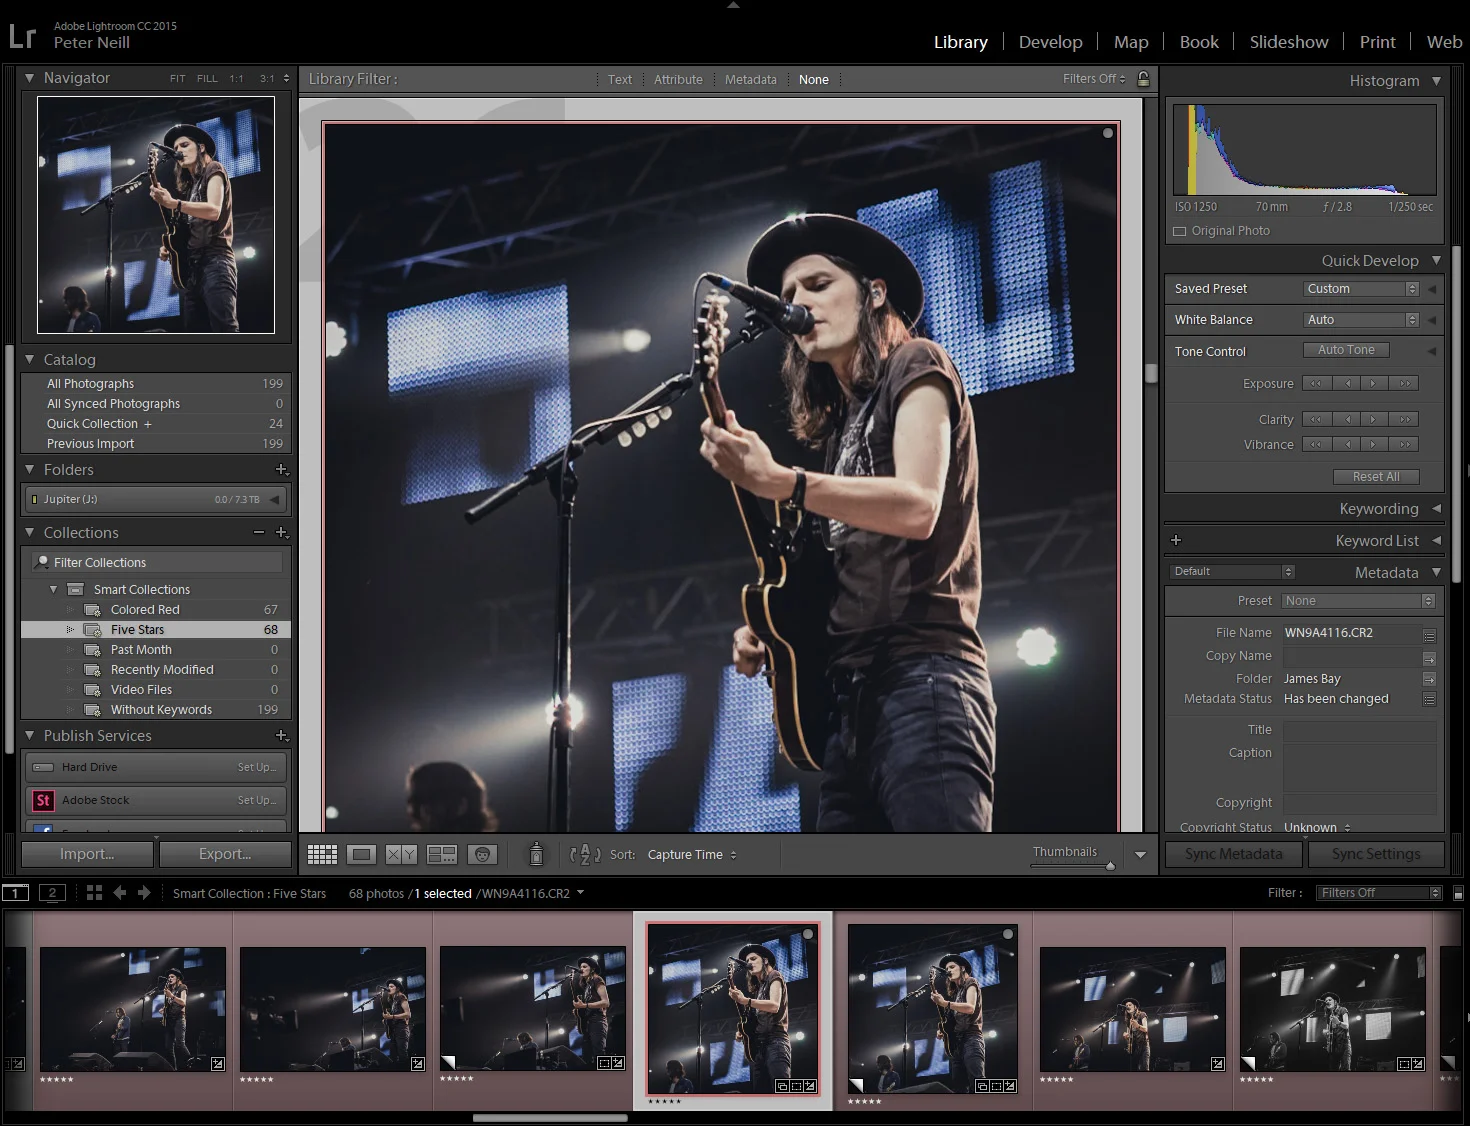
Task: Open the Book module
Action: click(x=1199, y=42)
